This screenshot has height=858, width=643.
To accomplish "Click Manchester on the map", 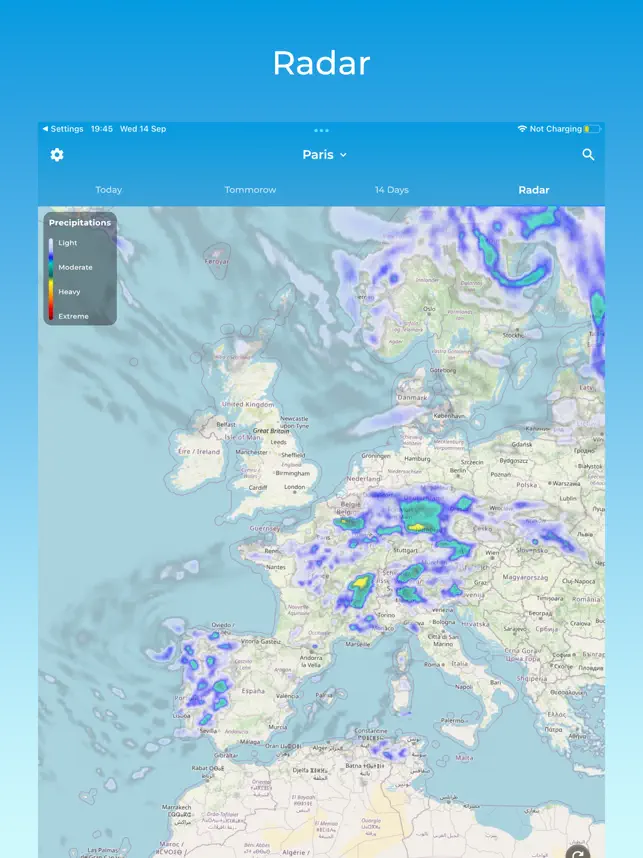I will (251, 453).
